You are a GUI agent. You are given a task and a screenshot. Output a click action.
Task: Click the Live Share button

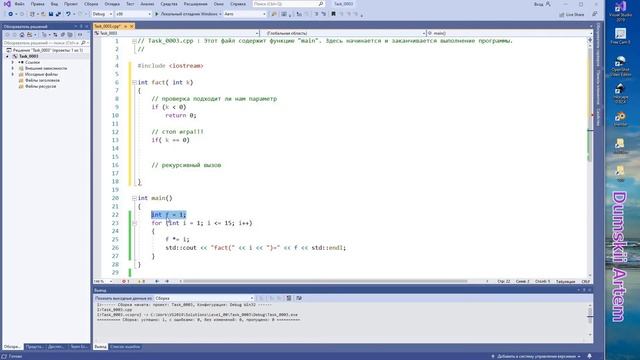(x=571, y=14)
